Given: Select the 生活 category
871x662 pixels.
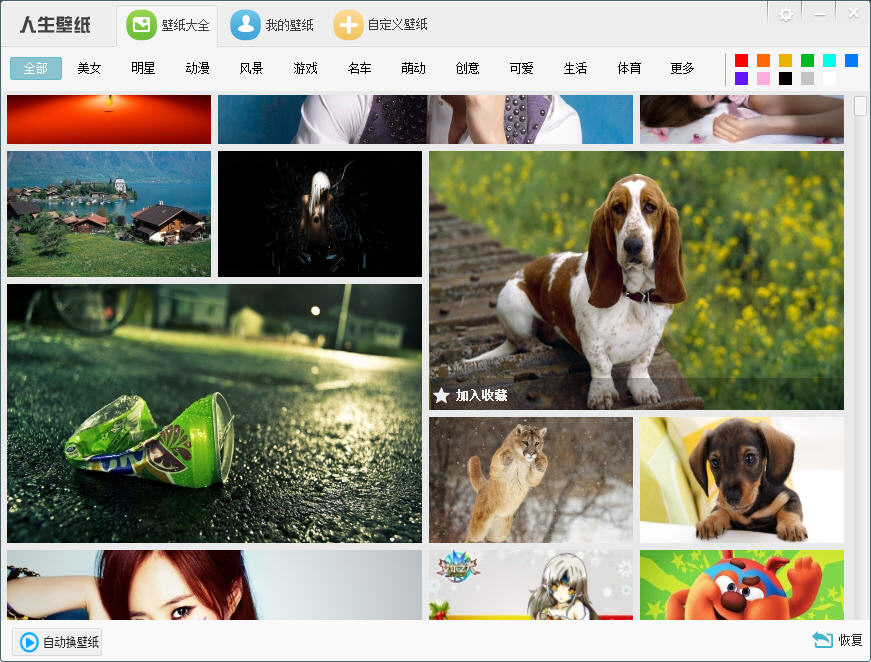Looking at the screenshot, I should pyautogui.click(x=575, y=68).
